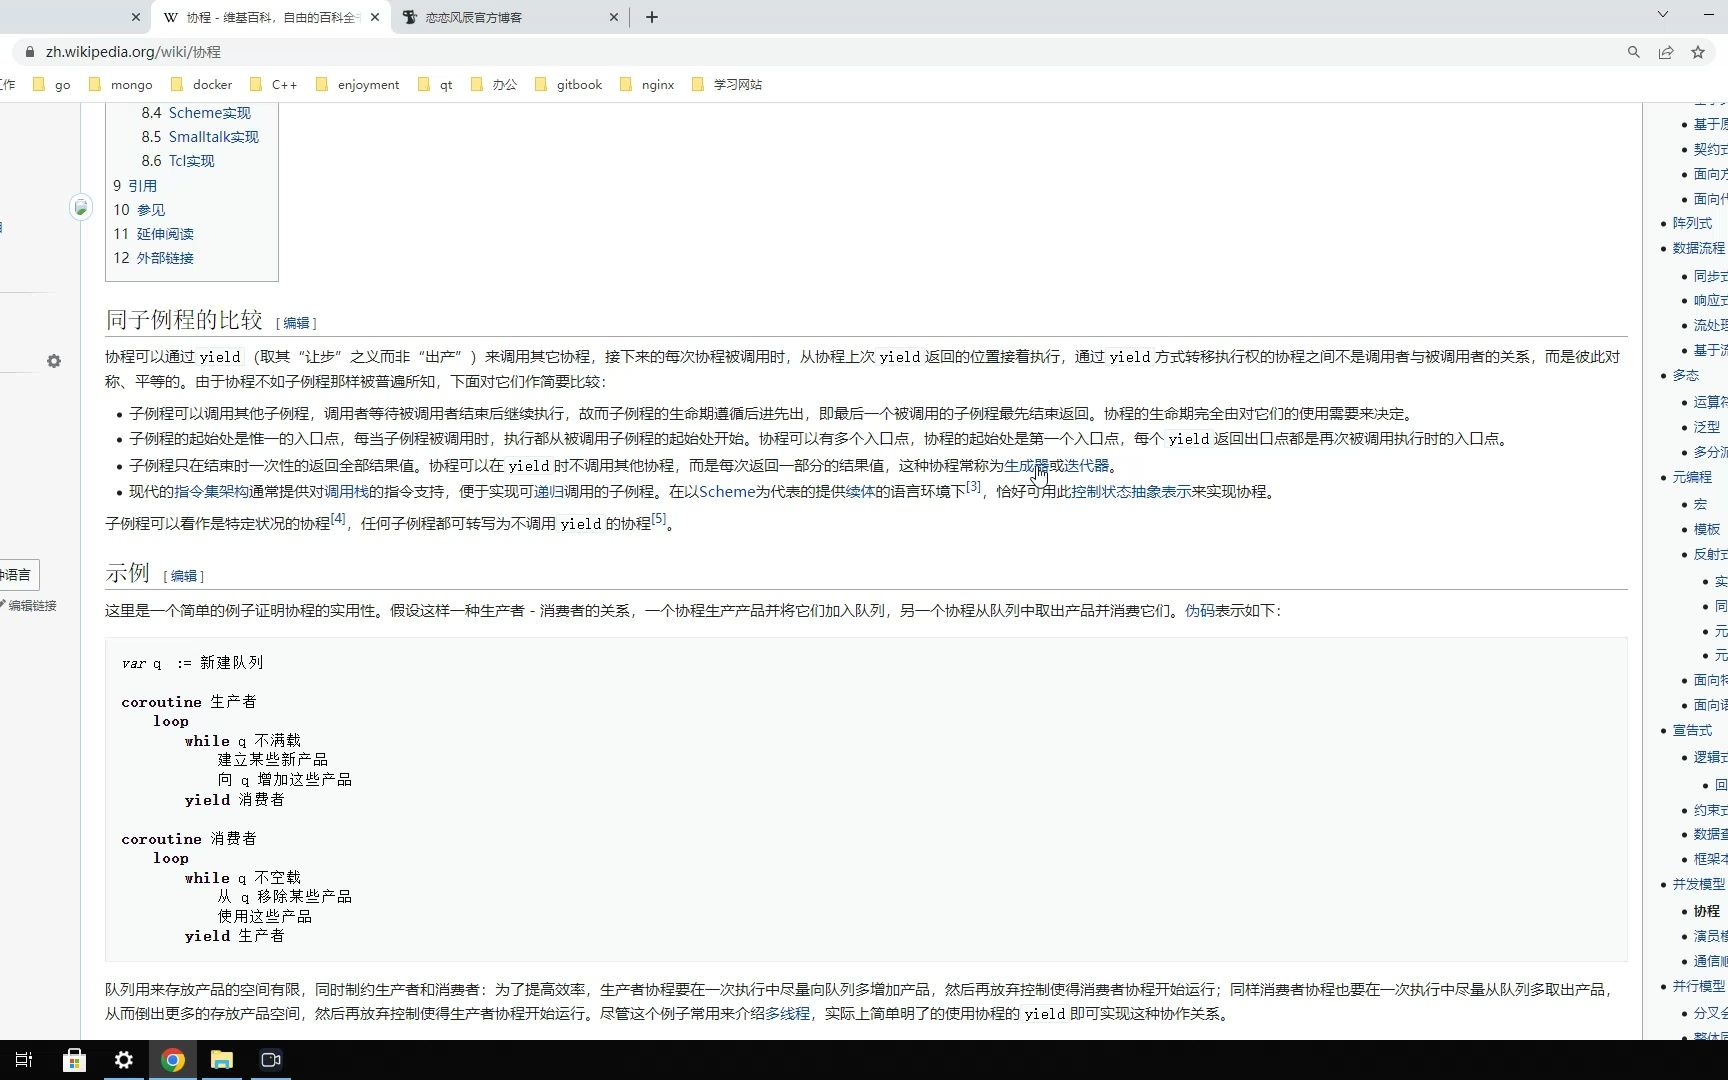
Task: Edit the 同子例程的比较 section
Action: click(296, 323)
